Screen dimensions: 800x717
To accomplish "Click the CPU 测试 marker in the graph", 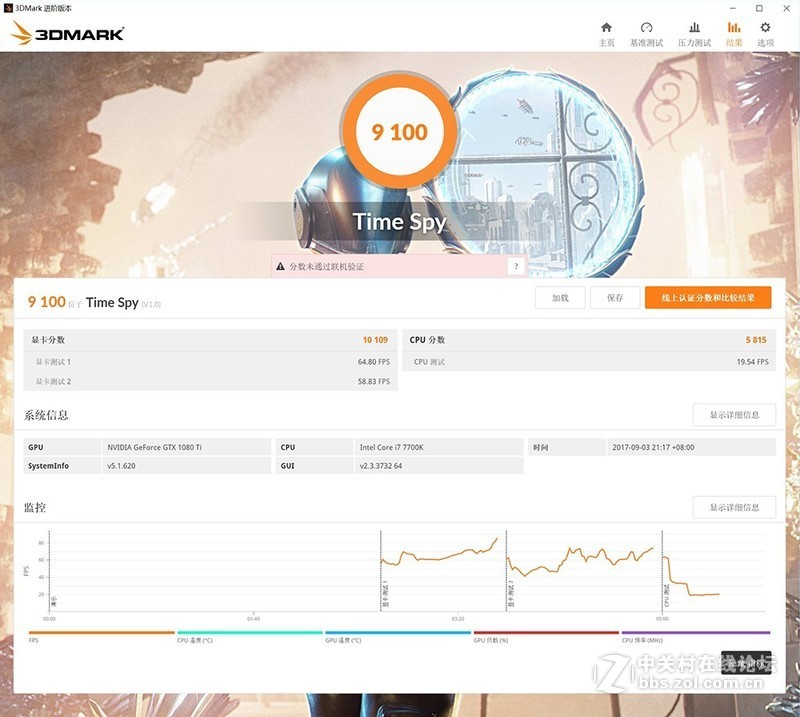I will point(667,595).
